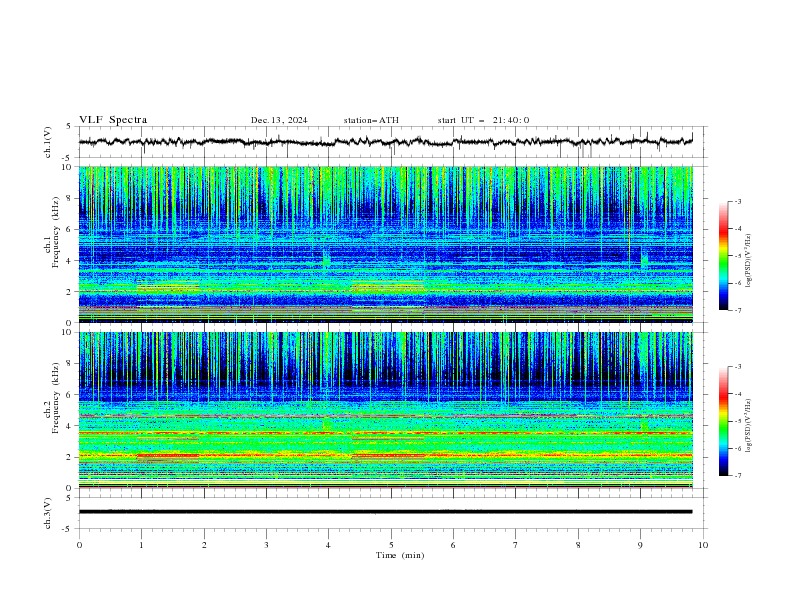The height and width of the screenshot is (612, 792).
Task: Click the ch.3 flat black waveform trace
Action: pyautogui.click(x=386, y=512)
